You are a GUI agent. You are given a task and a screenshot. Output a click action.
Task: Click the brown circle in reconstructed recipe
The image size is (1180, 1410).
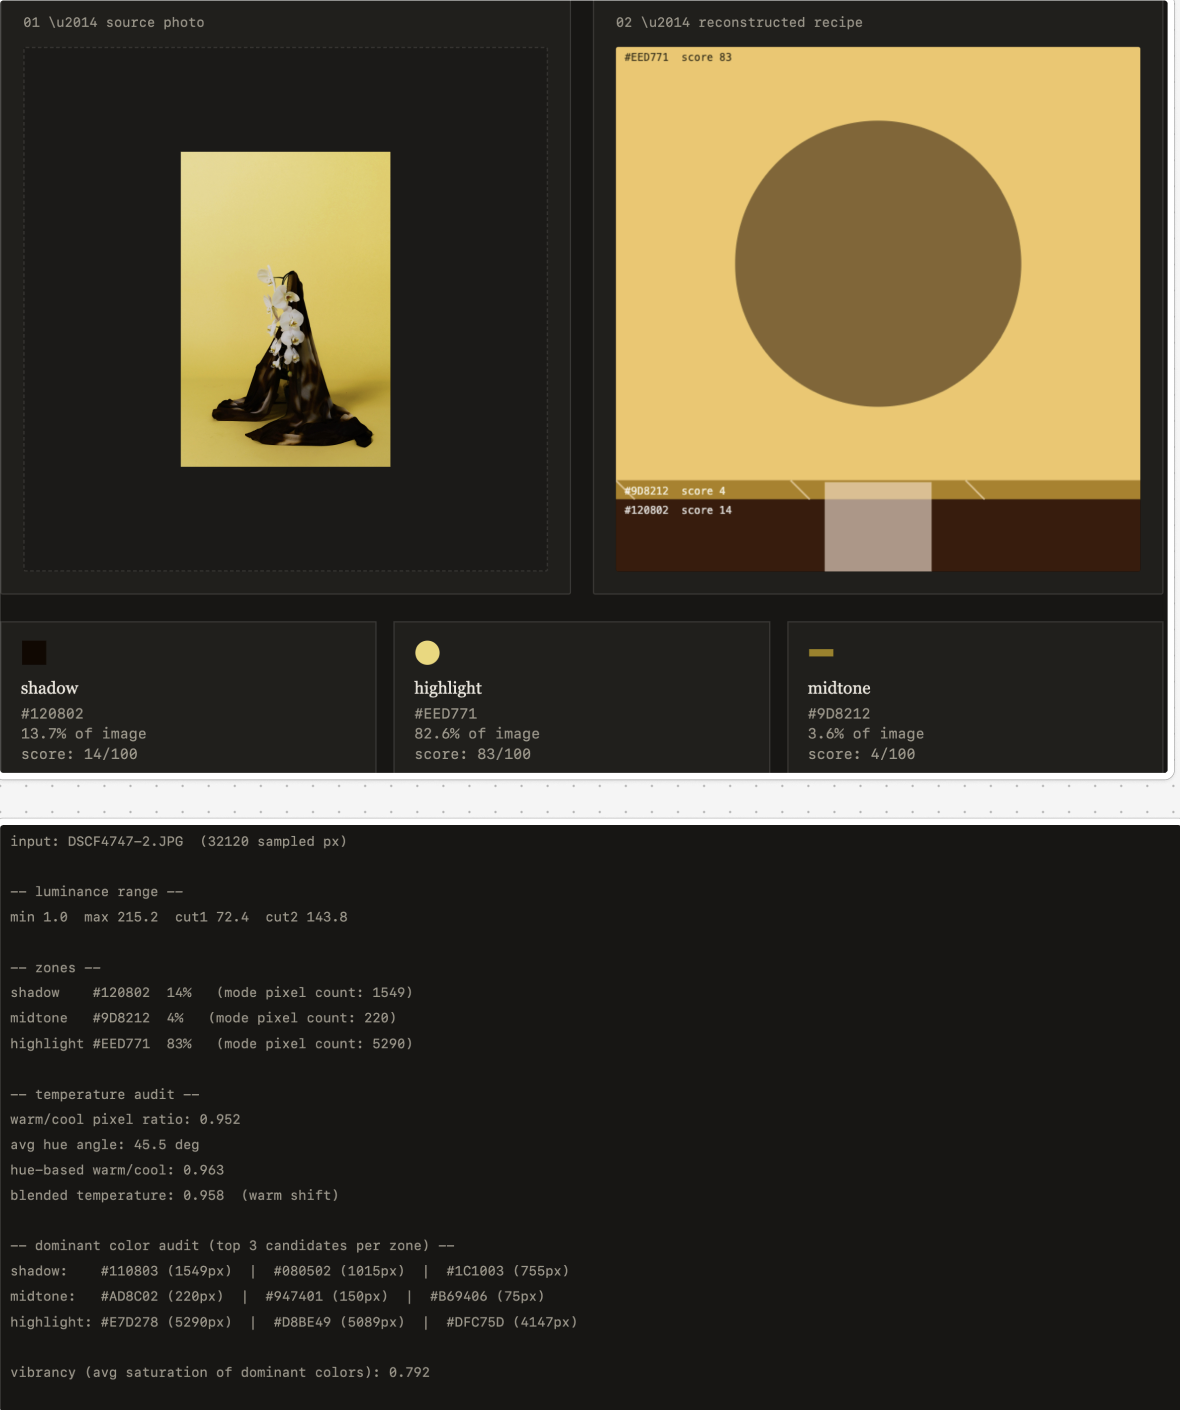pyautogui.click(x=878, y=264)
